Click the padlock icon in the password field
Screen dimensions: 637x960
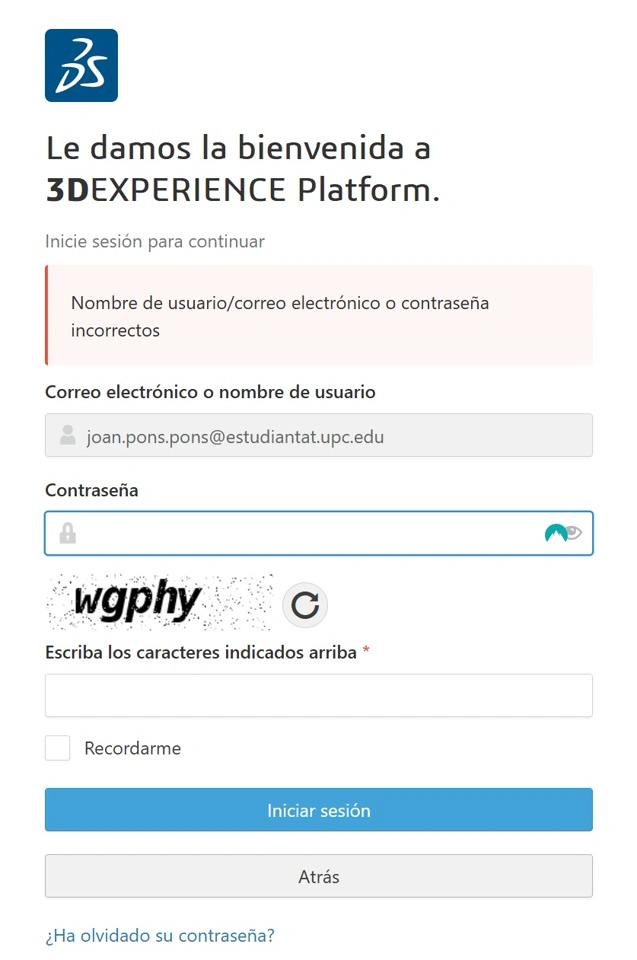(x=68, y=534)
